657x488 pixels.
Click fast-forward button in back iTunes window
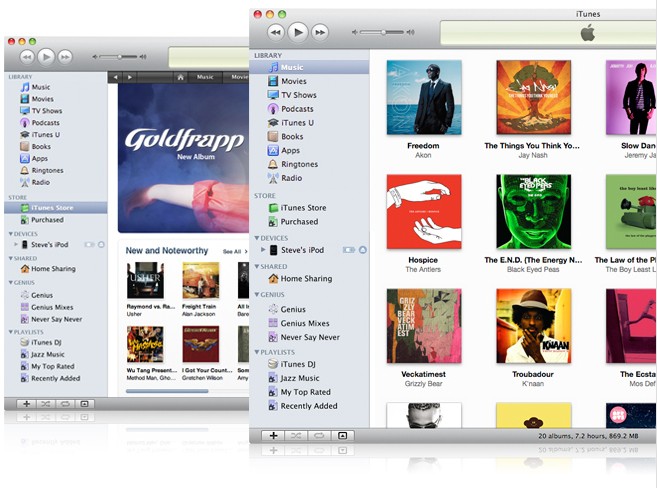(x=65, y=57)
